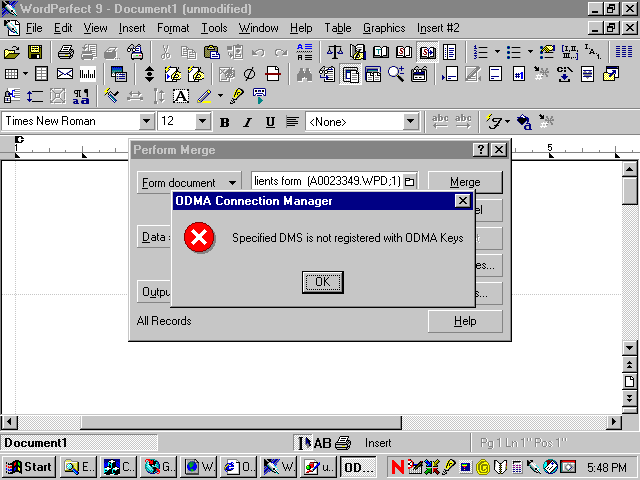640x480 pixels.
Task: Click the Print icon in toolbar
Action: tap(65, 51)
